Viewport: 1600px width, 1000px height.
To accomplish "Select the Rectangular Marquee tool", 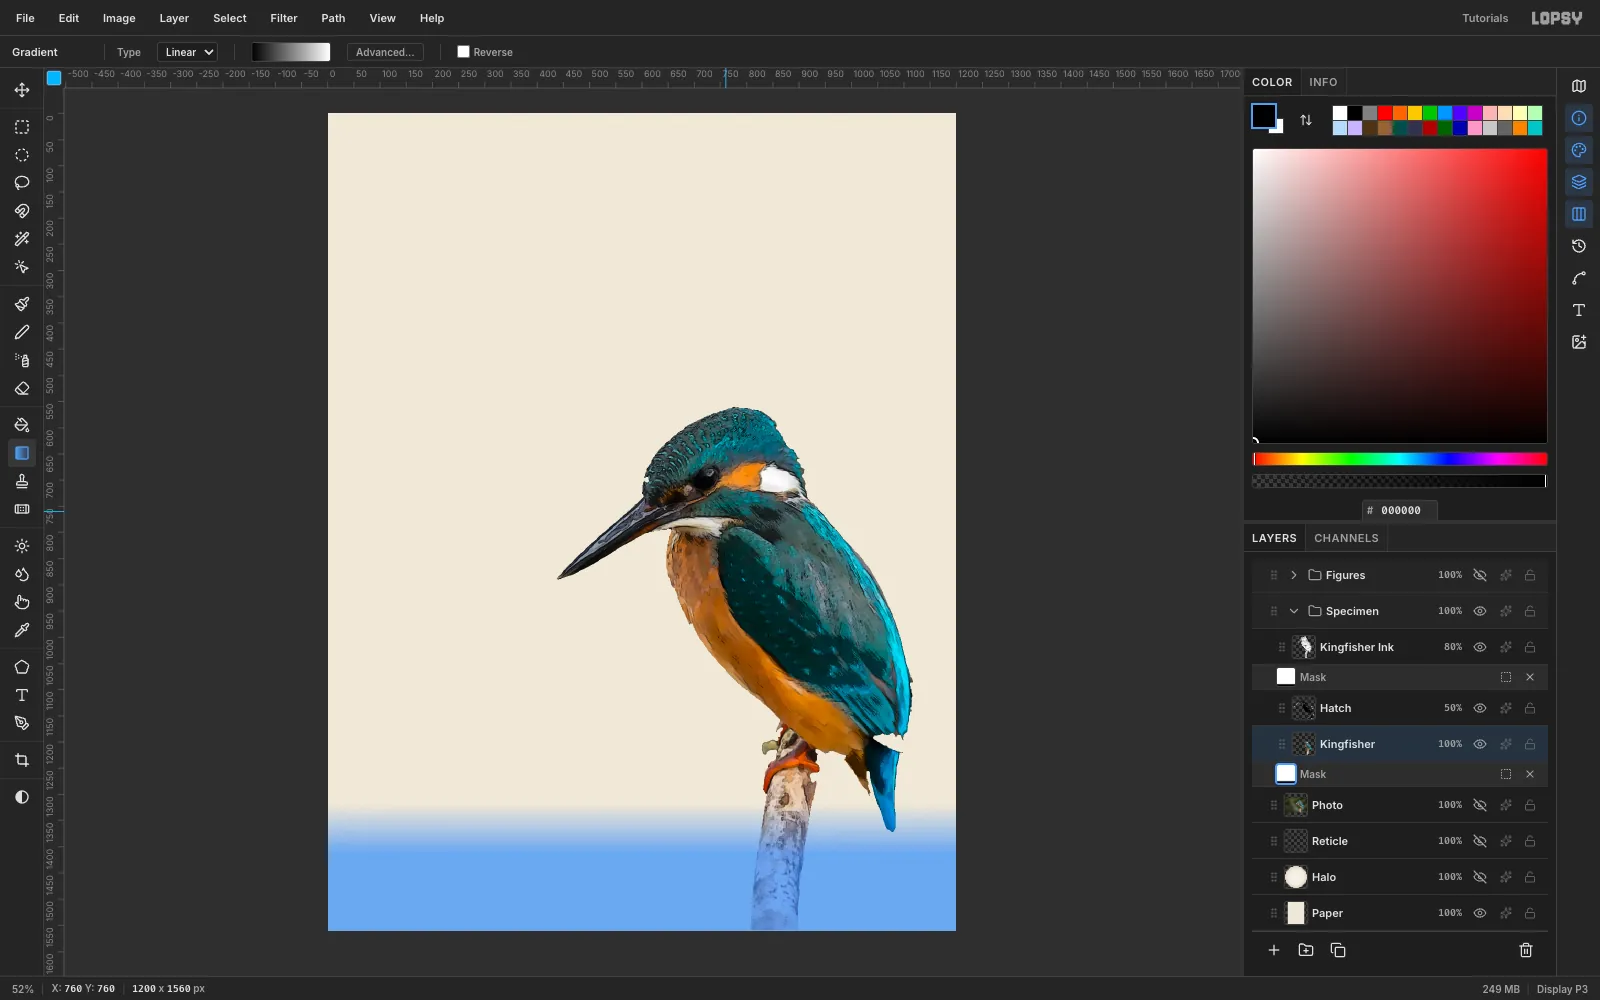I will 22,127.
